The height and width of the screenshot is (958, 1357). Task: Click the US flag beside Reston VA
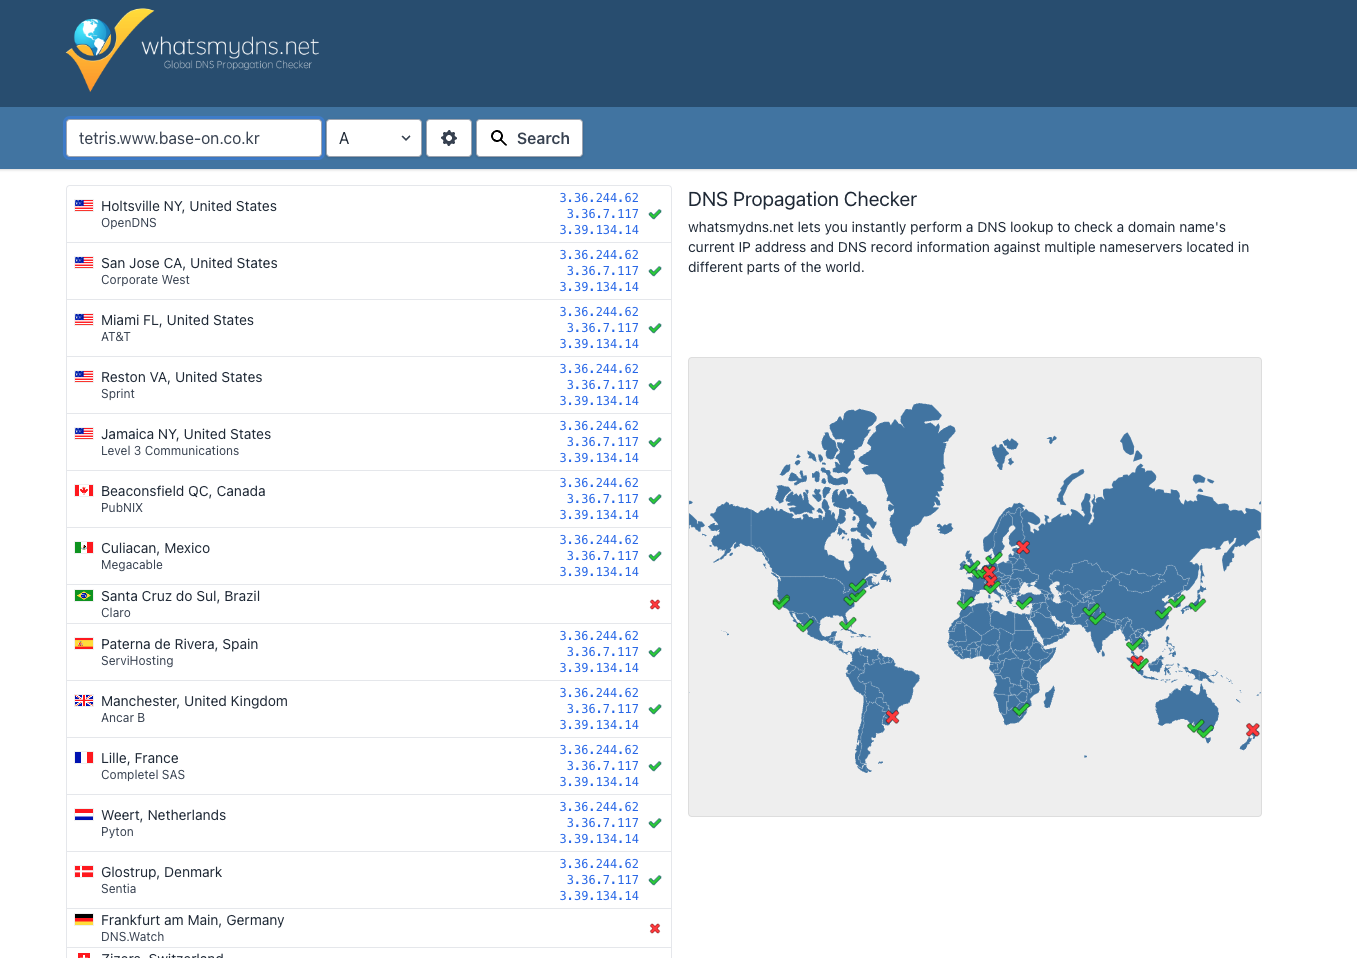pos(84,376)
